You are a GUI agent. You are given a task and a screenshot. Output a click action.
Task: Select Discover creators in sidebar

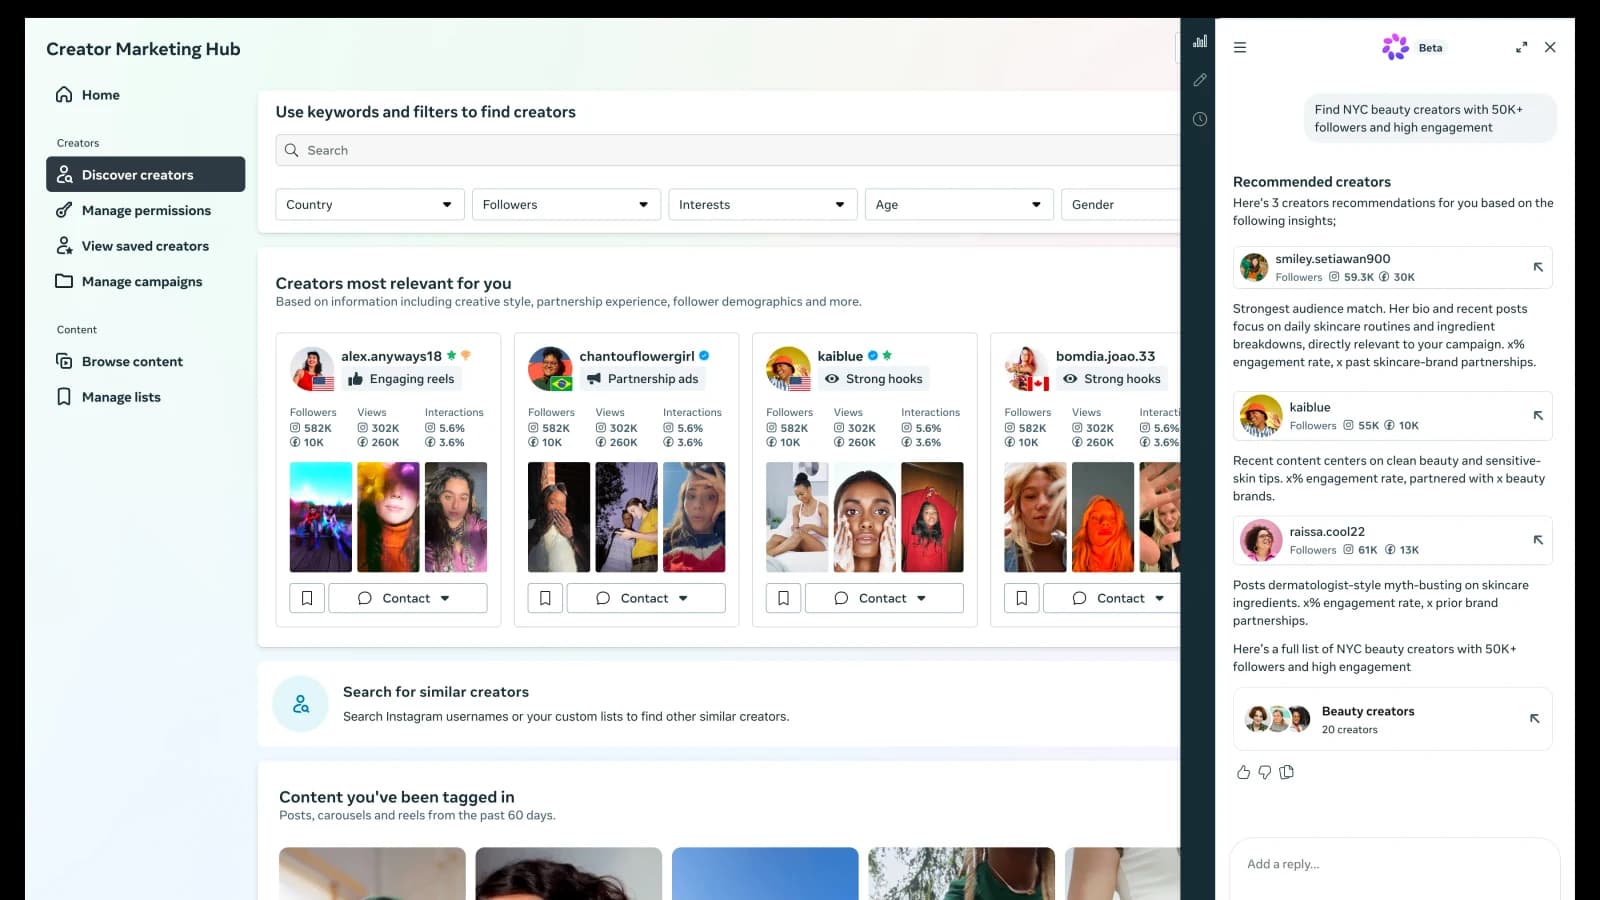tap(145, 174)
